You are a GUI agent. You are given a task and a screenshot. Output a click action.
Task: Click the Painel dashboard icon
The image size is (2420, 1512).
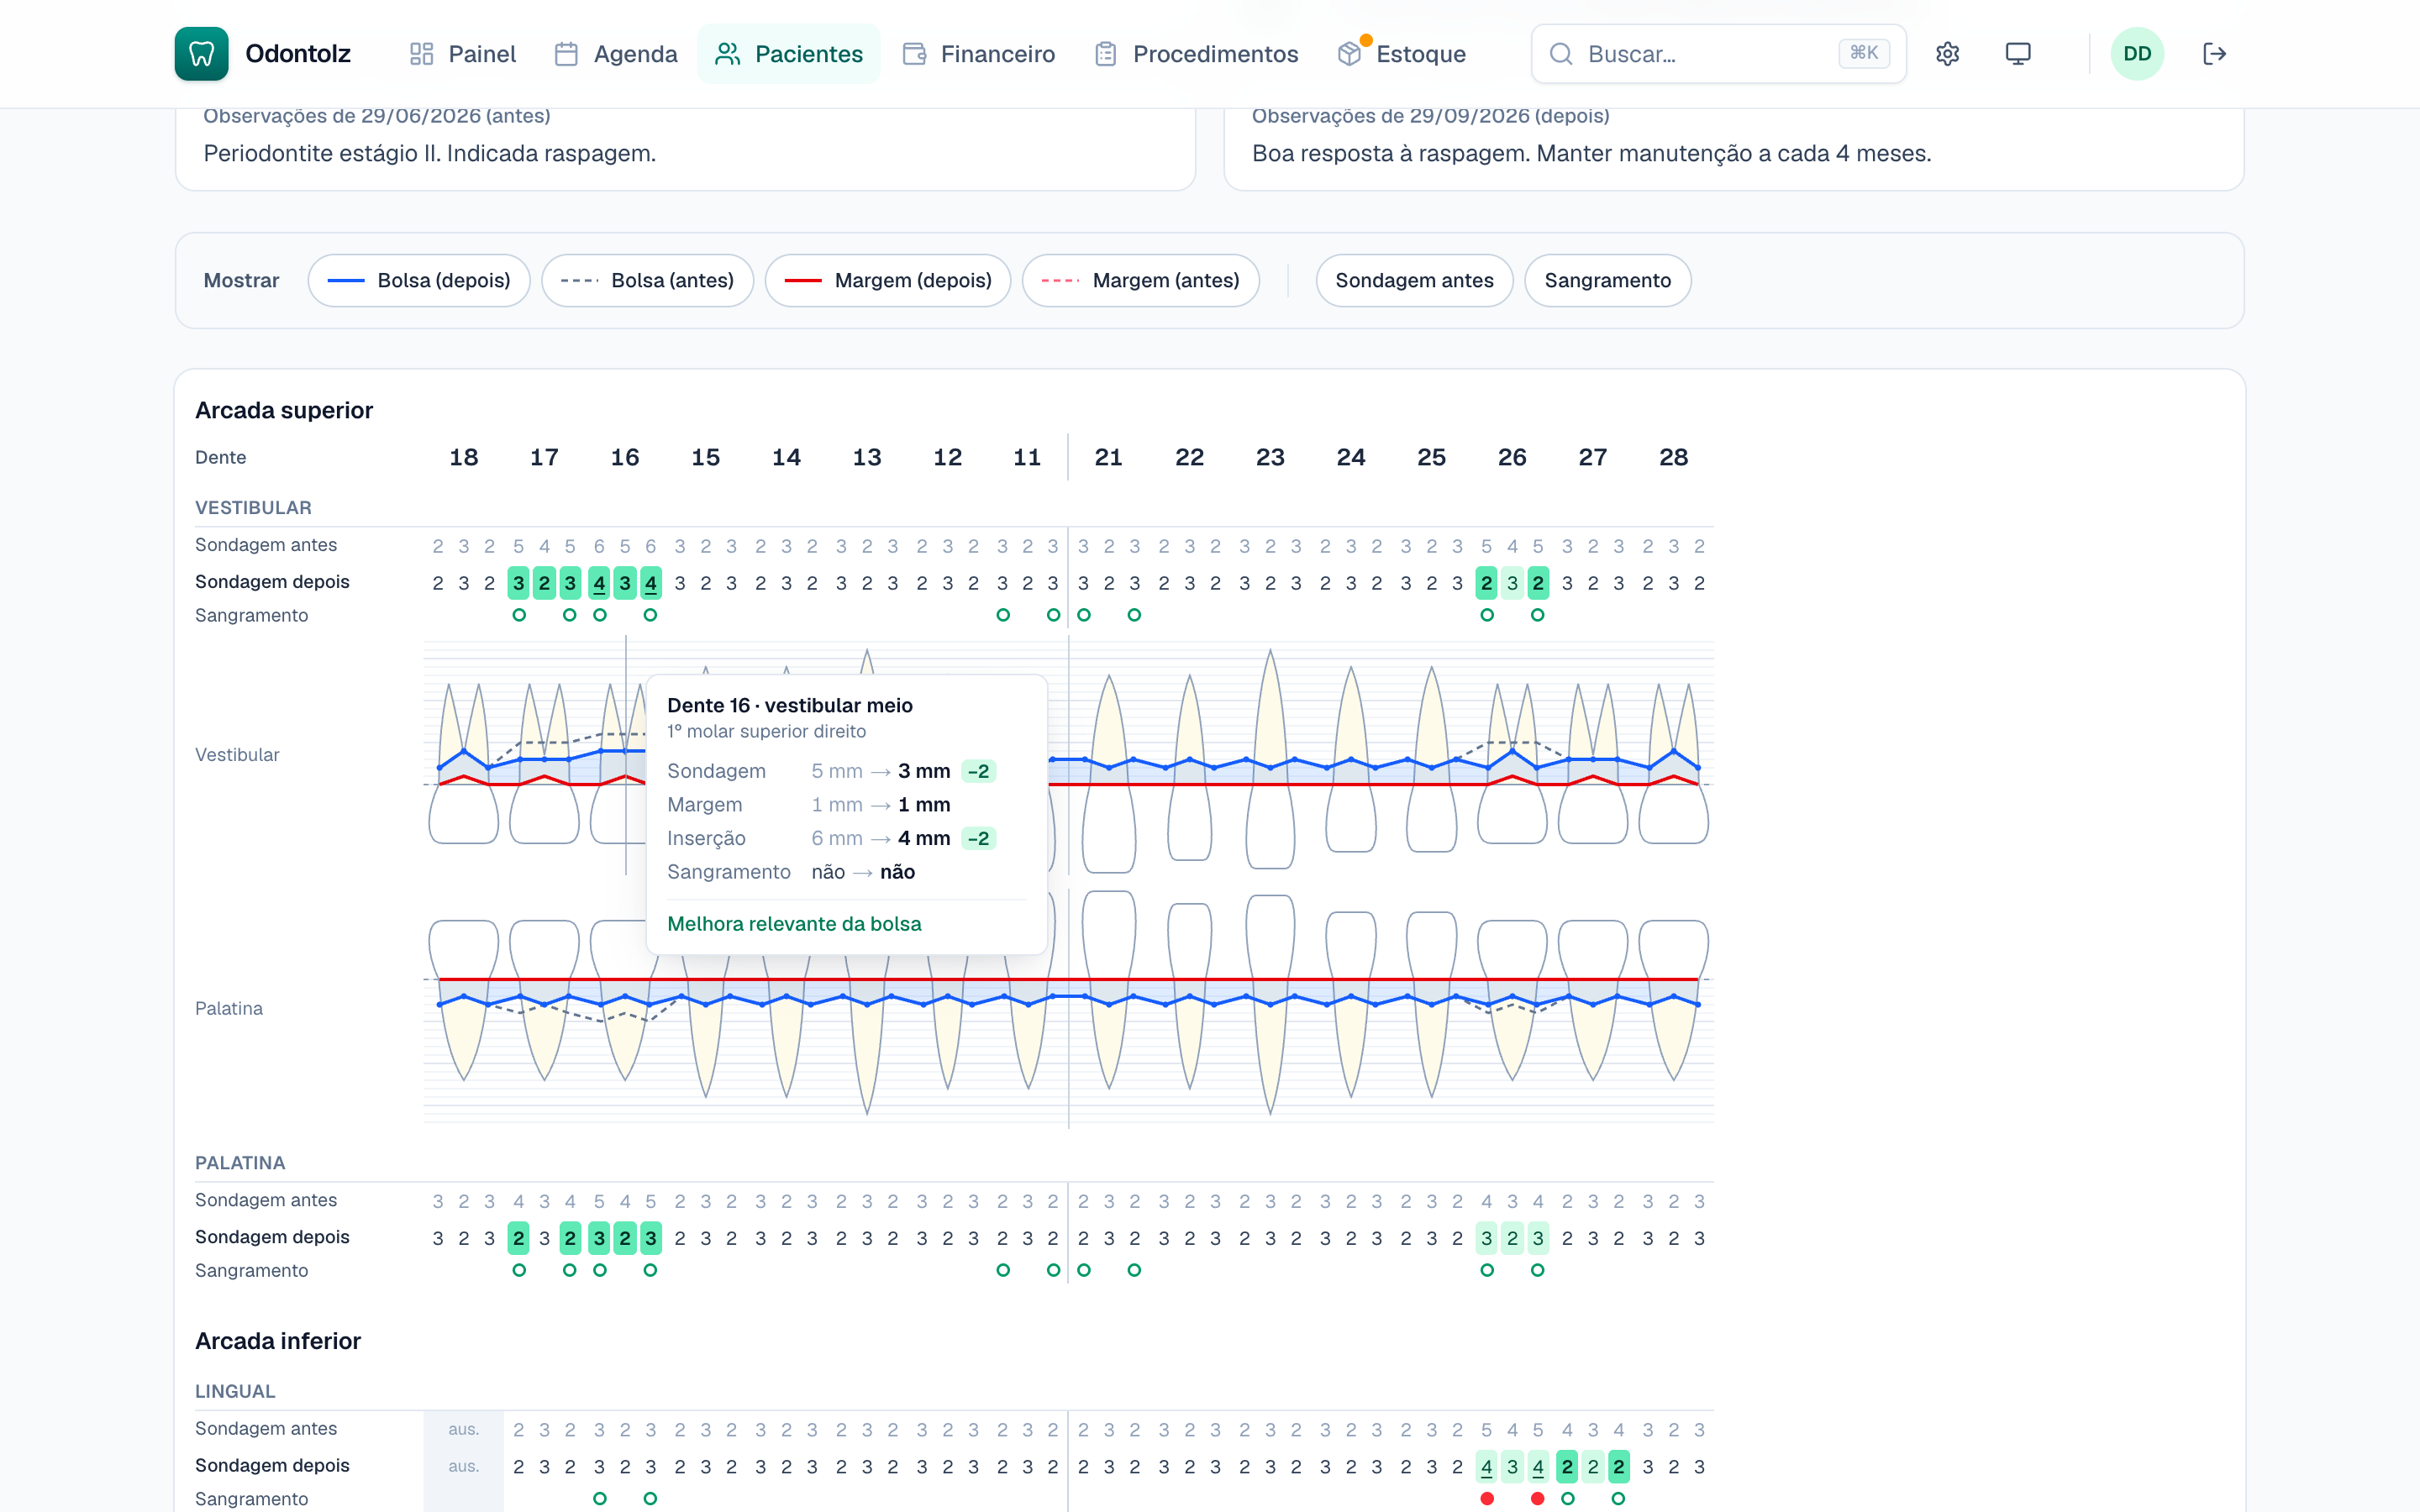pyautogui.click(x=421, y=53)
